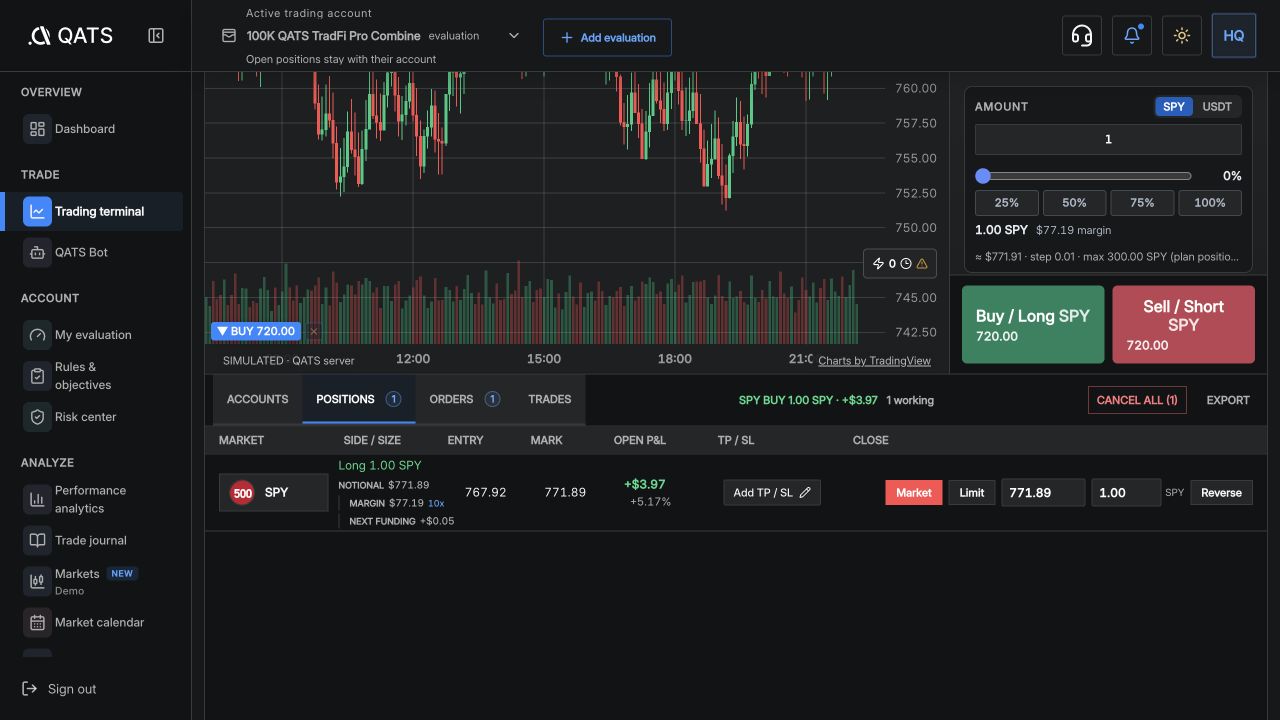1280x720 pixels.
Task: Click Buy / Long SPY button
Action: 1033,324
